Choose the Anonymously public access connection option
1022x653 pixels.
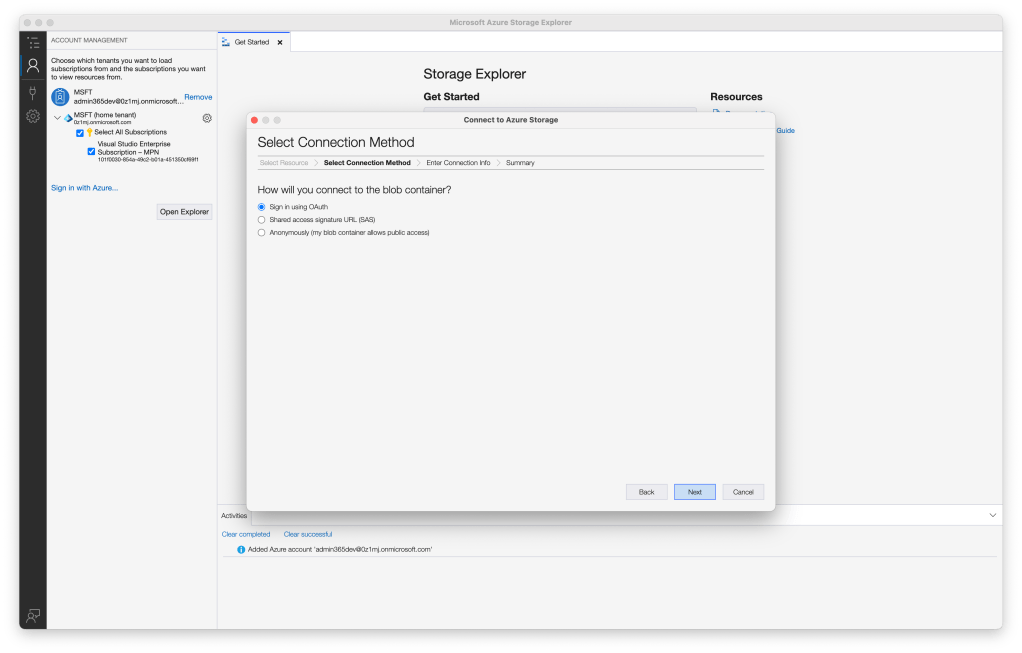pos(261,232)
